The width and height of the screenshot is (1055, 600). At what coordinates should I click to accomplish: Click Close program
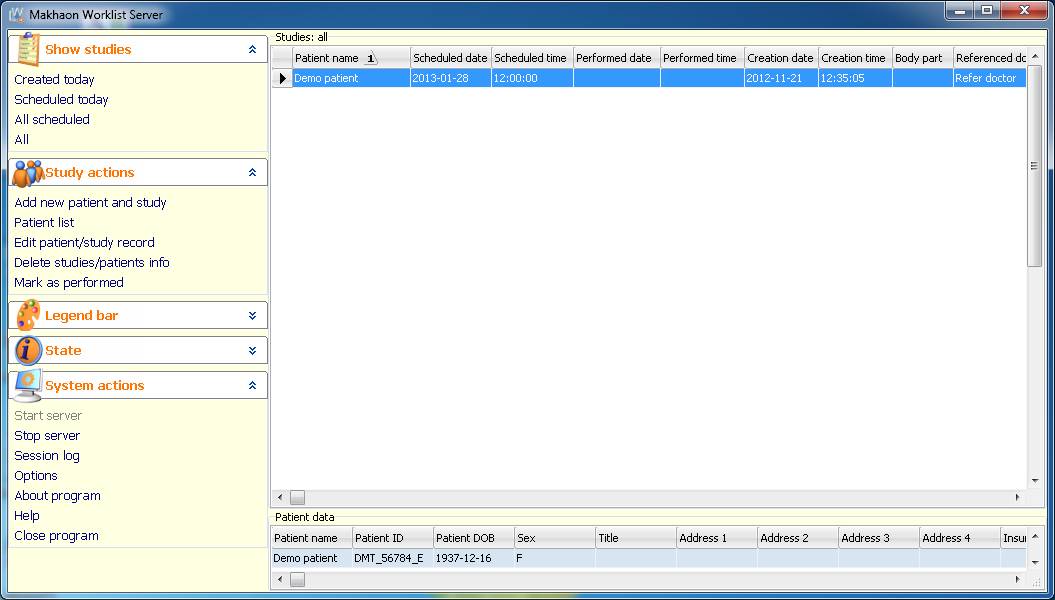tap(57, 536)
